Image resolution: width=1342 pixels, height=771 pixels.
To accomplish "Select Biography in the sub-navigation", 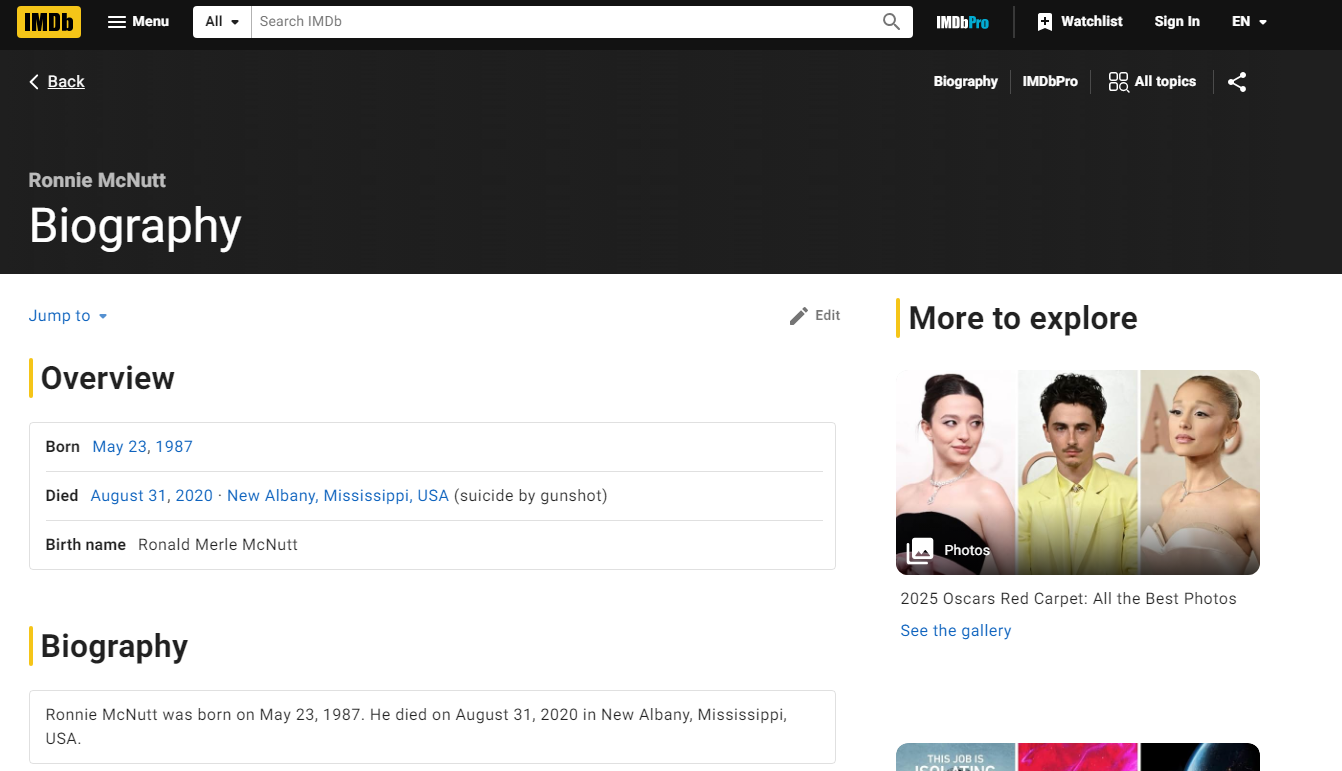I will (966, 82).
